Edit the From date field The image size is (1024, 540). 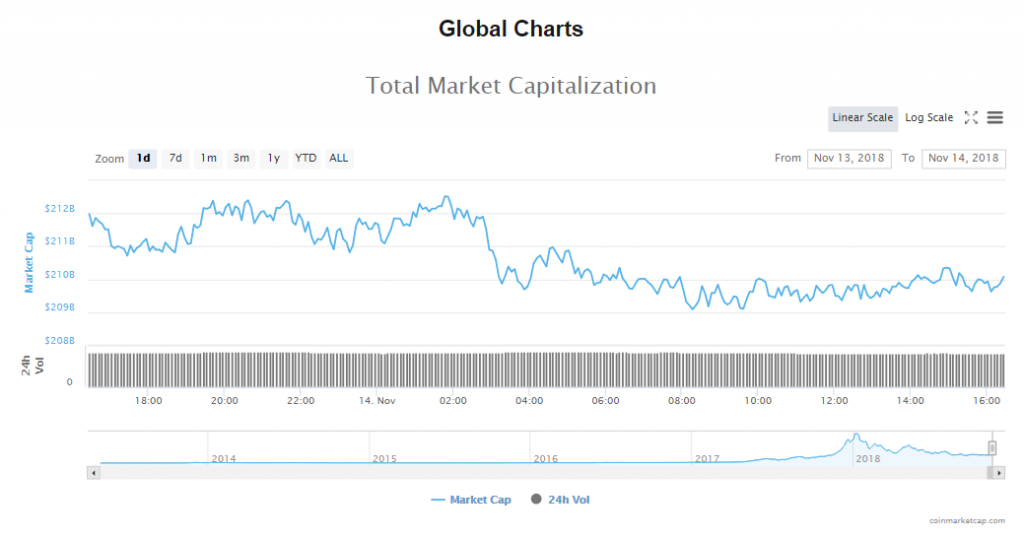(x=848, y=158)
